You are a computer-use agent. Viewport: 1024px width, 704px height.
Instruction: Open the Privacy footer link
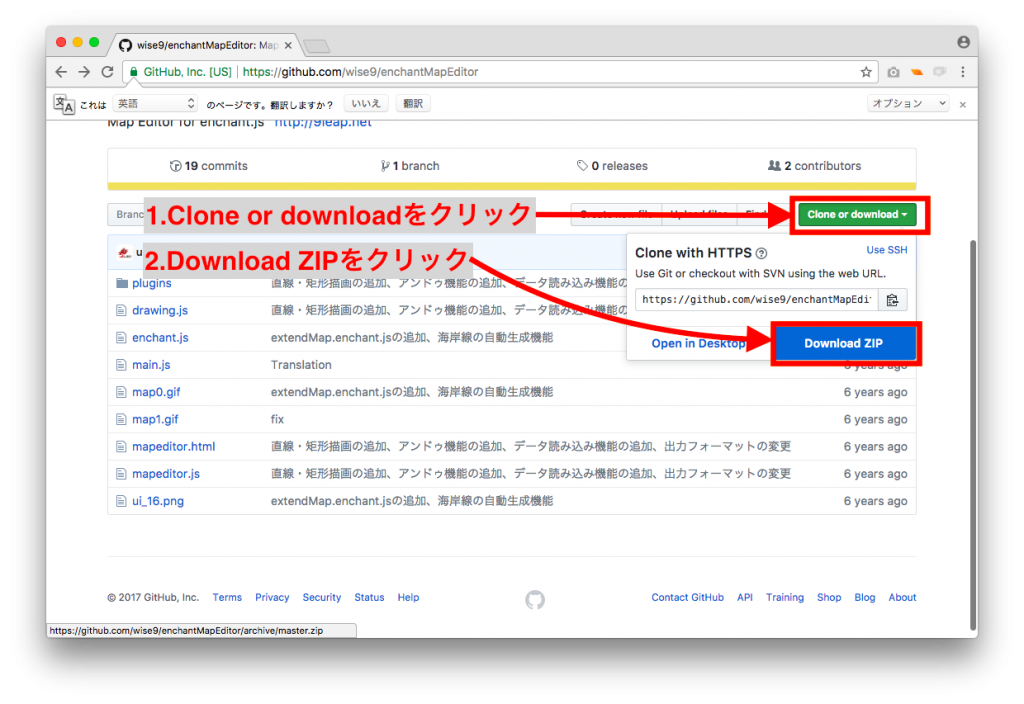pyautogui.click(x=272, y=598)
